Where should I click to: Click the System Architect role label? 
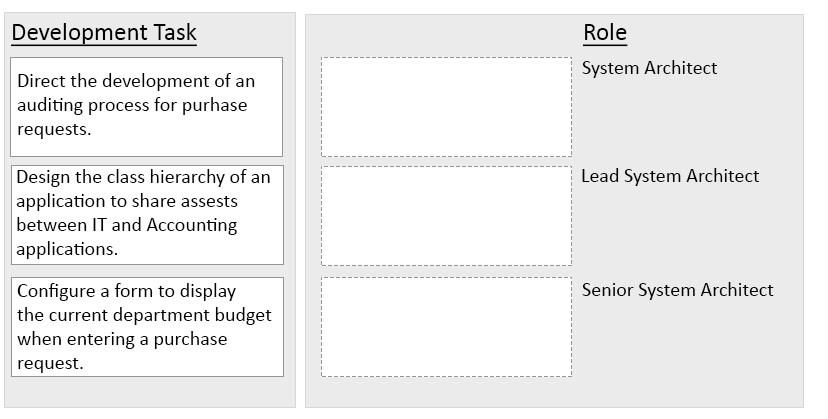(649, 68)
